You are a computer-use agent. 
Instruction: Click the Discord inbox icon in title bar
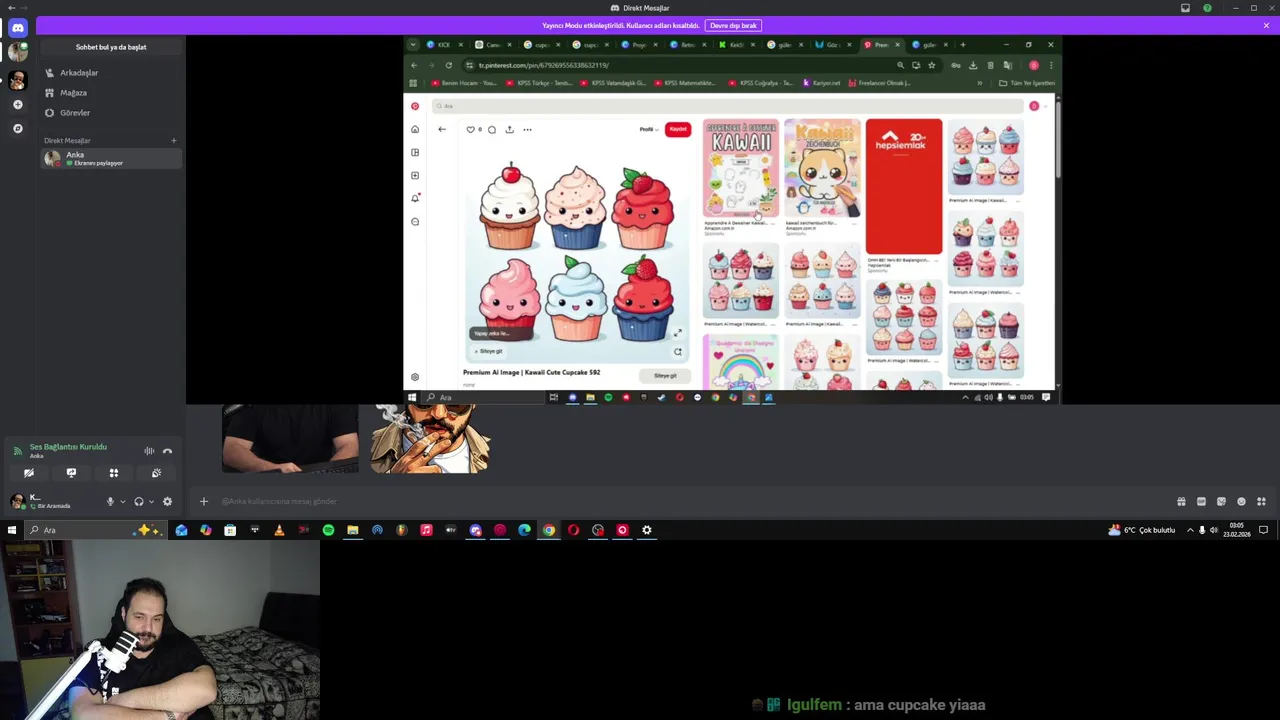click(x=1185, y=8)
